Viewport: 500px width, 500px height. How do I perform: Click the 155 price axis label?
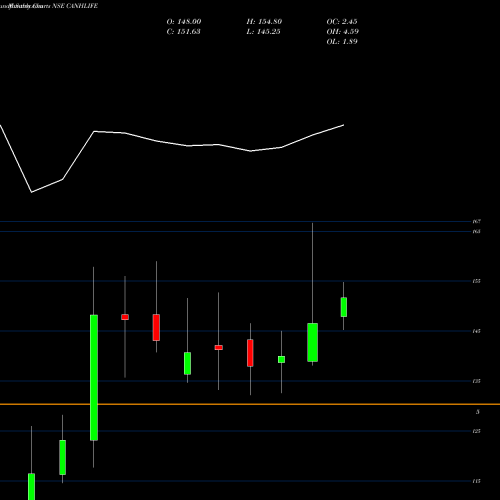pos(476,281)
